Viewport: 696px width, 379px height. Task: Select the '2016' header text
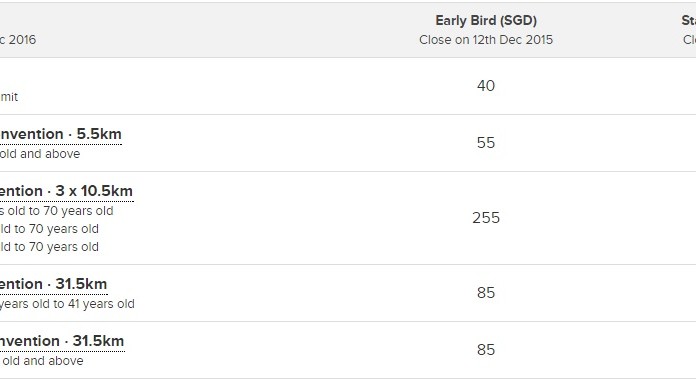22,40
